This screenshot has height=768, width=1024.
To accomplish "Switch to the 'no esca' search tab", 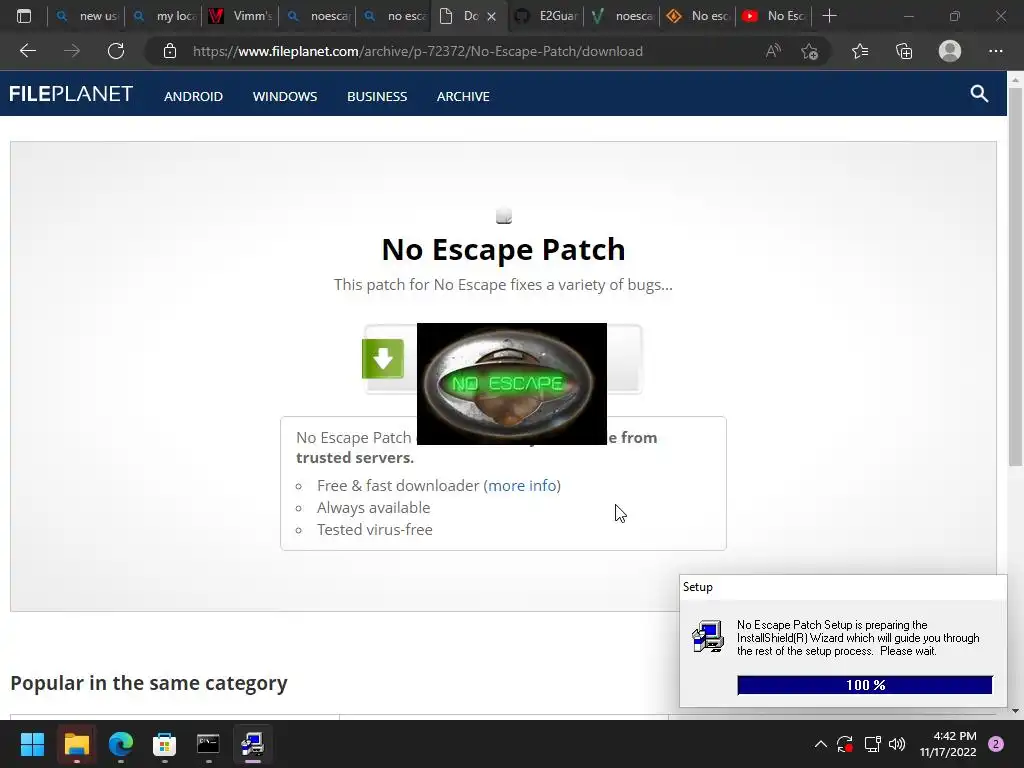I will point(394,16).
